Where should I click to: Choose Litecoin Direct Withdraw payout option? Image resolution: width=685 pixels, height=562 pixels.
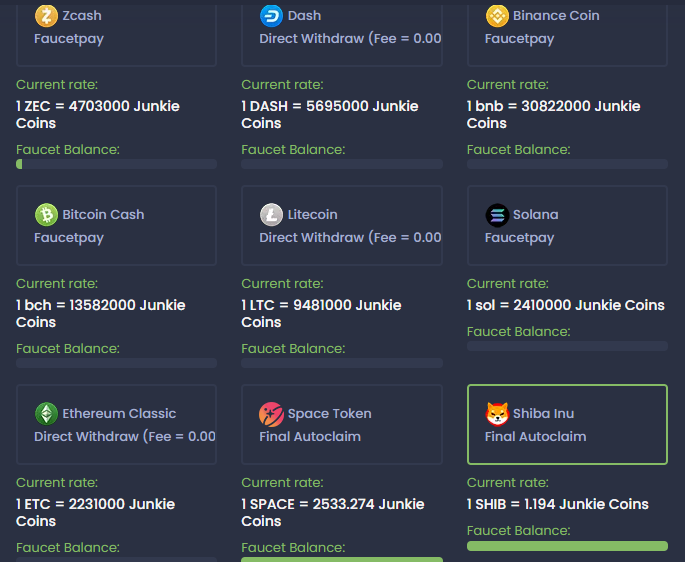(342, 225)
